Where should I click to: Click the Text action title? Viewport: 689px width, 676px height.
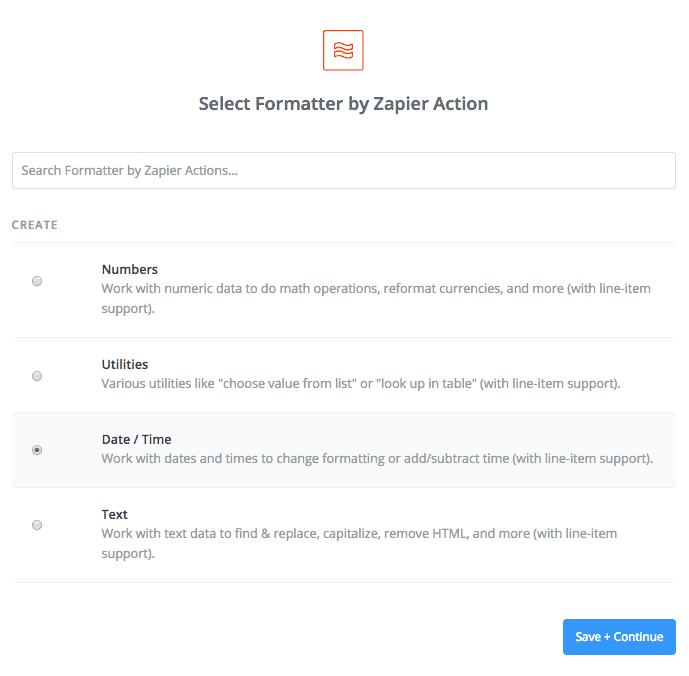[x=115, y=515]
